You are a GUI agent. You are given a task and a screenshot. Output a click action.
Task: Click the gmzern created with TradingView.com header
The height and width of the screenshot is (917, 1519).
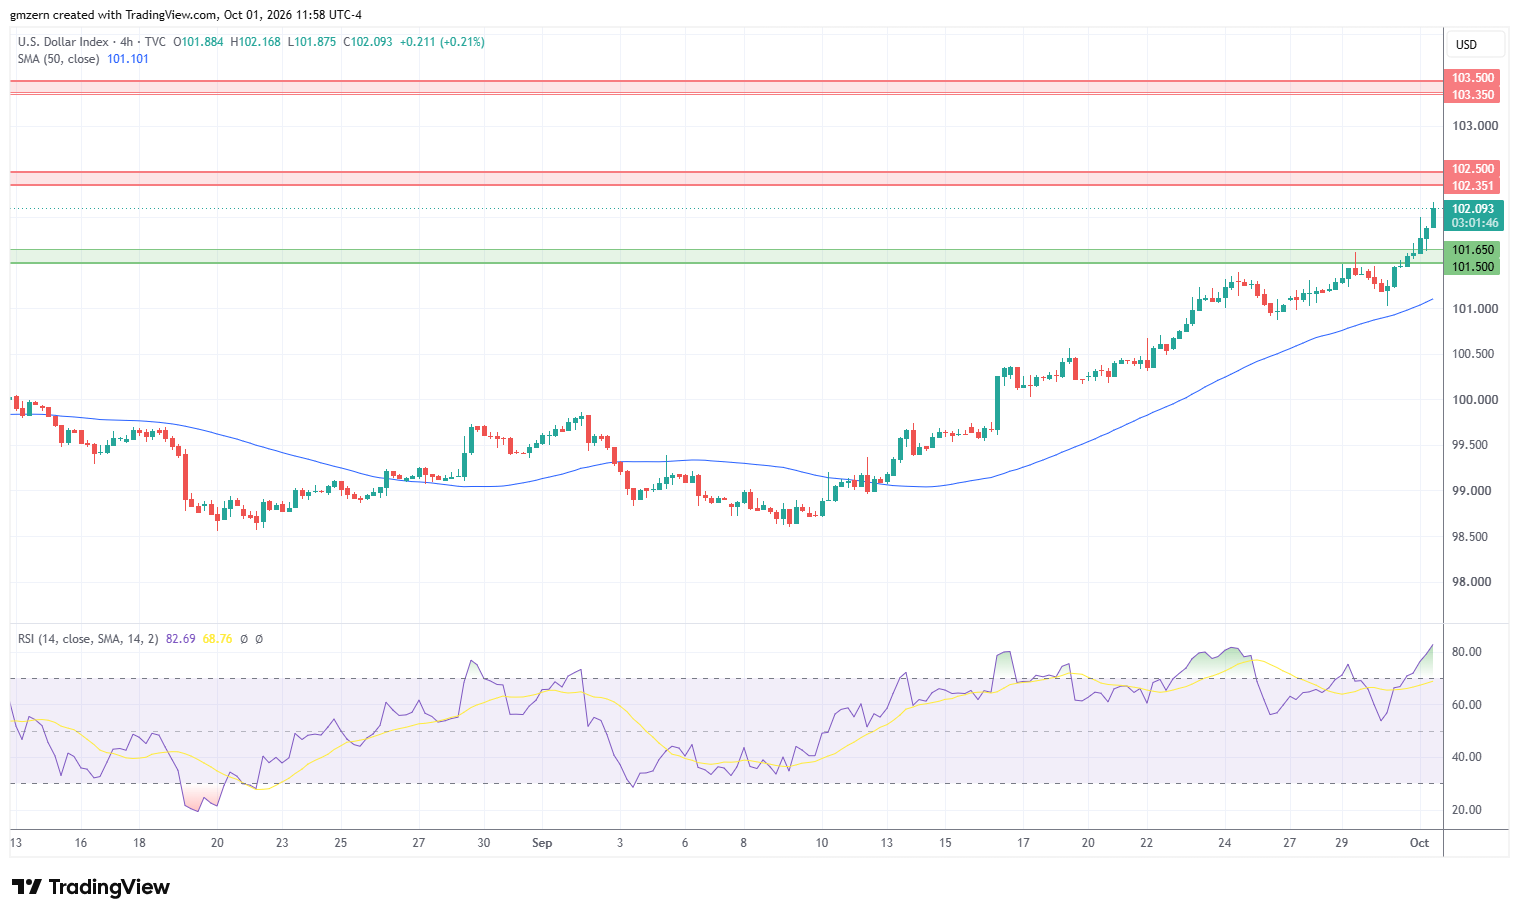[x=186, y=15]
